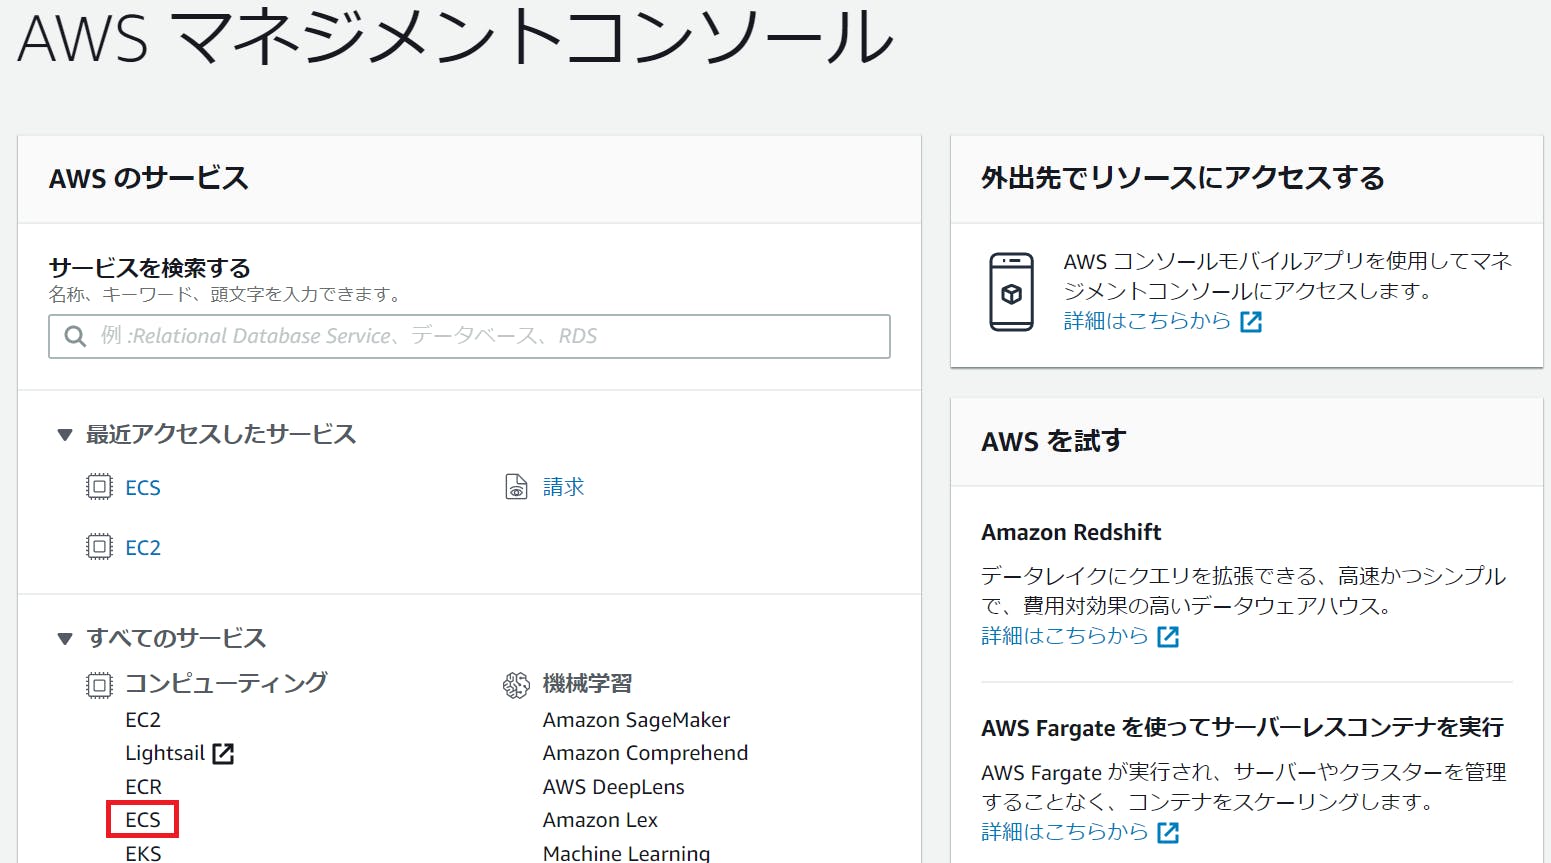The width and height of the screenshot is (1551, 863).
Task: Click the 外出先でリソースにアクセスする heading
Action: [1183, 178]
